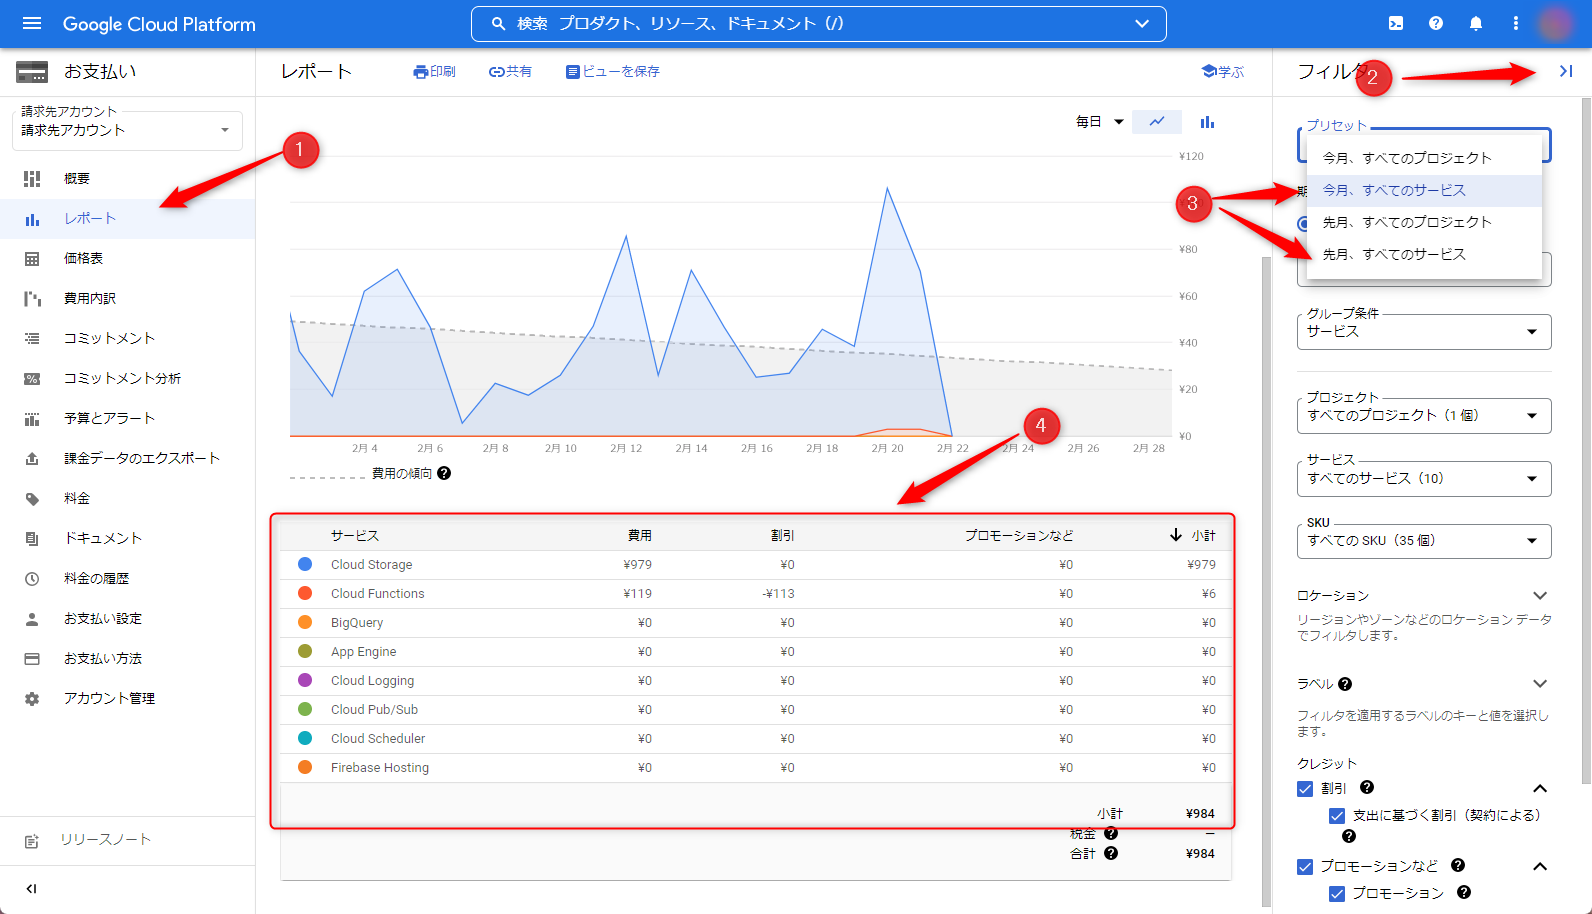Open the notifications bell
1592x914 pixels.
(x=1476, y=24)
